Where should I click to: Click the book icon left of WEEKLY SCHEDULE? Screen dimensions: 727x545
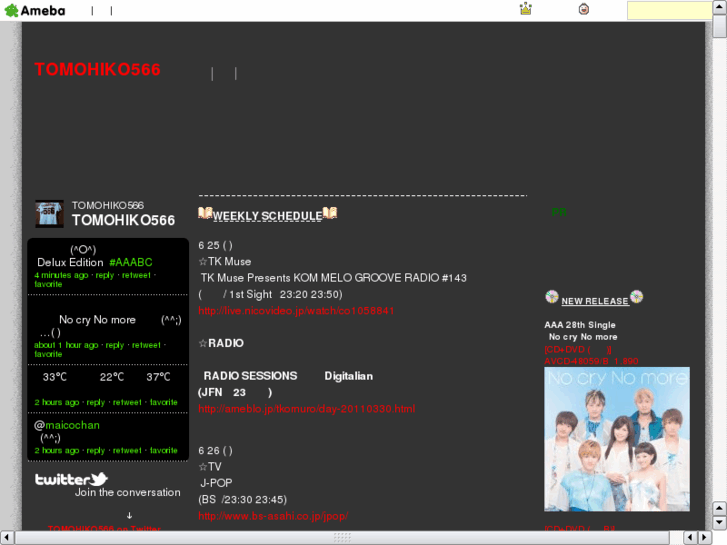pos(205,213)
